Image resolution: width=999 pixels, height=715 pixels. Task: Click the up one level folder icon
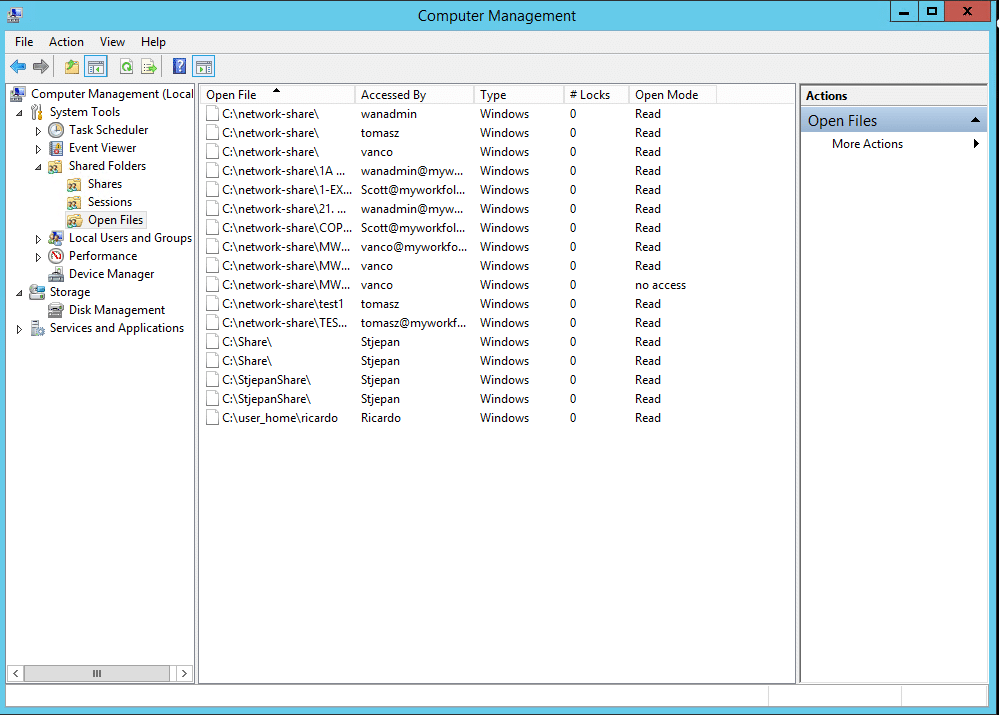(70, 66)
